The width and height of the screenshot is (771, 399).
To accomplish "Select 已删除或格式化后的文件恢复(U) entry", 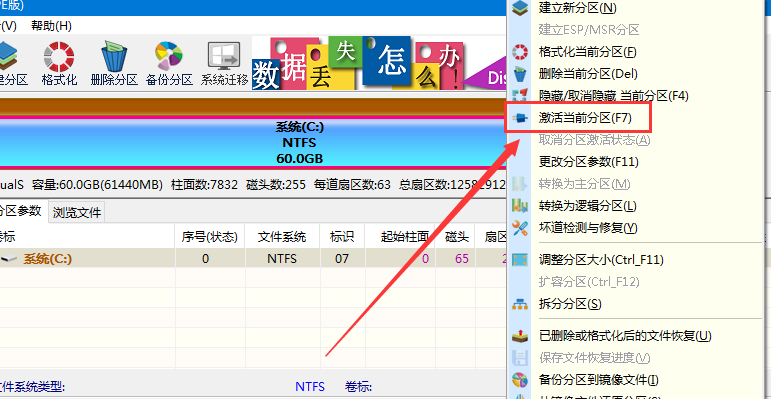I will point(625,337).
